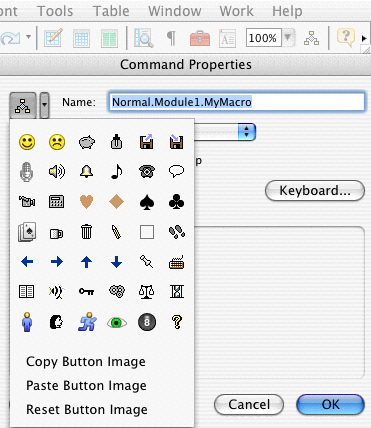Open the Window menu
The width and height of the screenshot is (371, 428).
click(x=175, y=11)
